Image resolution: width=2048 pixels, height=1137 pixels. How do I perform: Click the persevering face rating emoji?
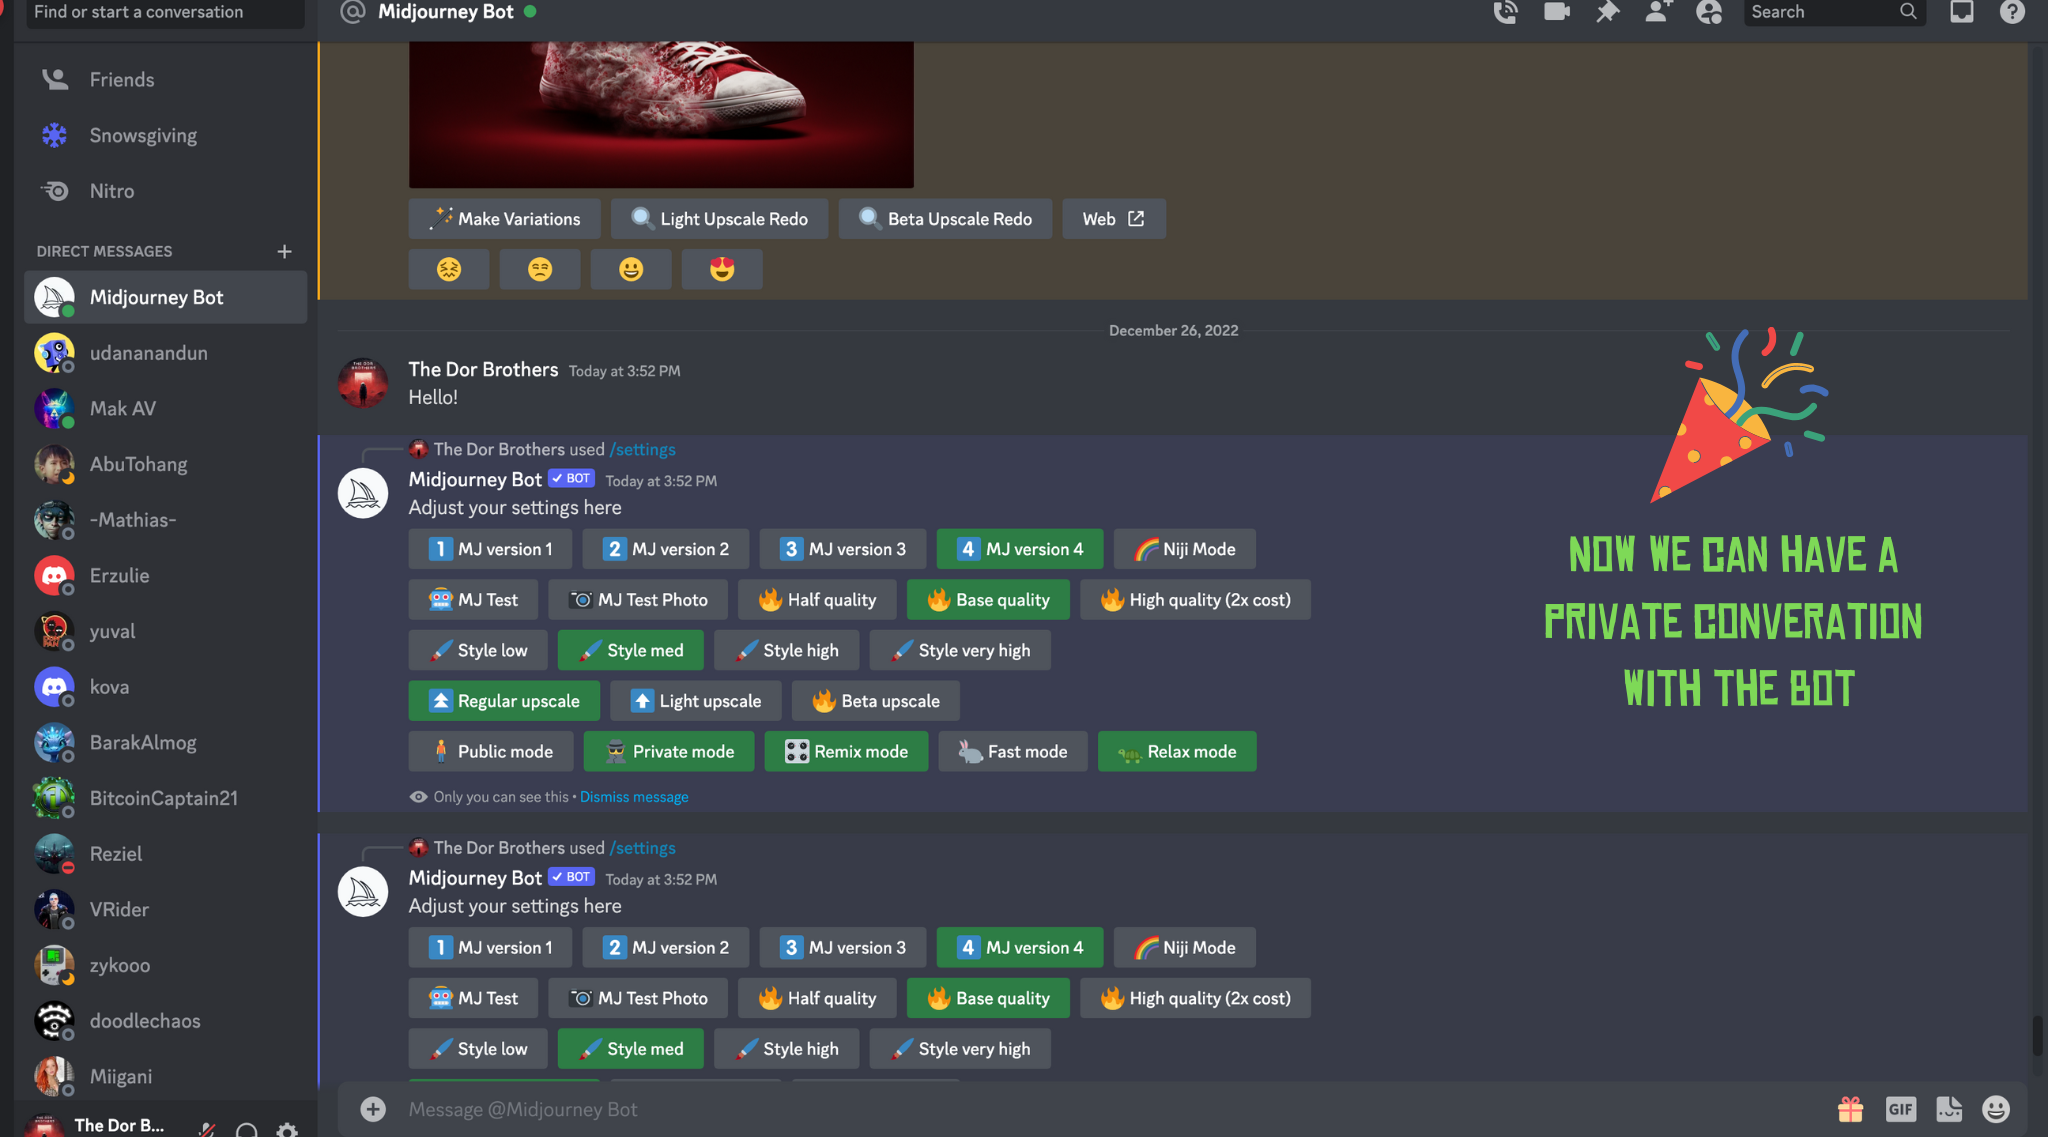[x=449, y=269]
